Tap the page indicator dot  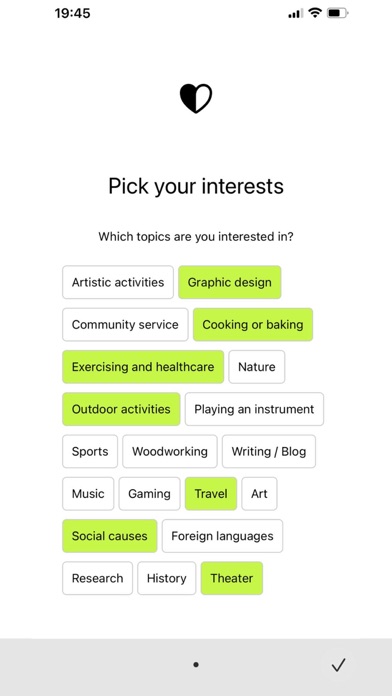[x=196, y=664]
